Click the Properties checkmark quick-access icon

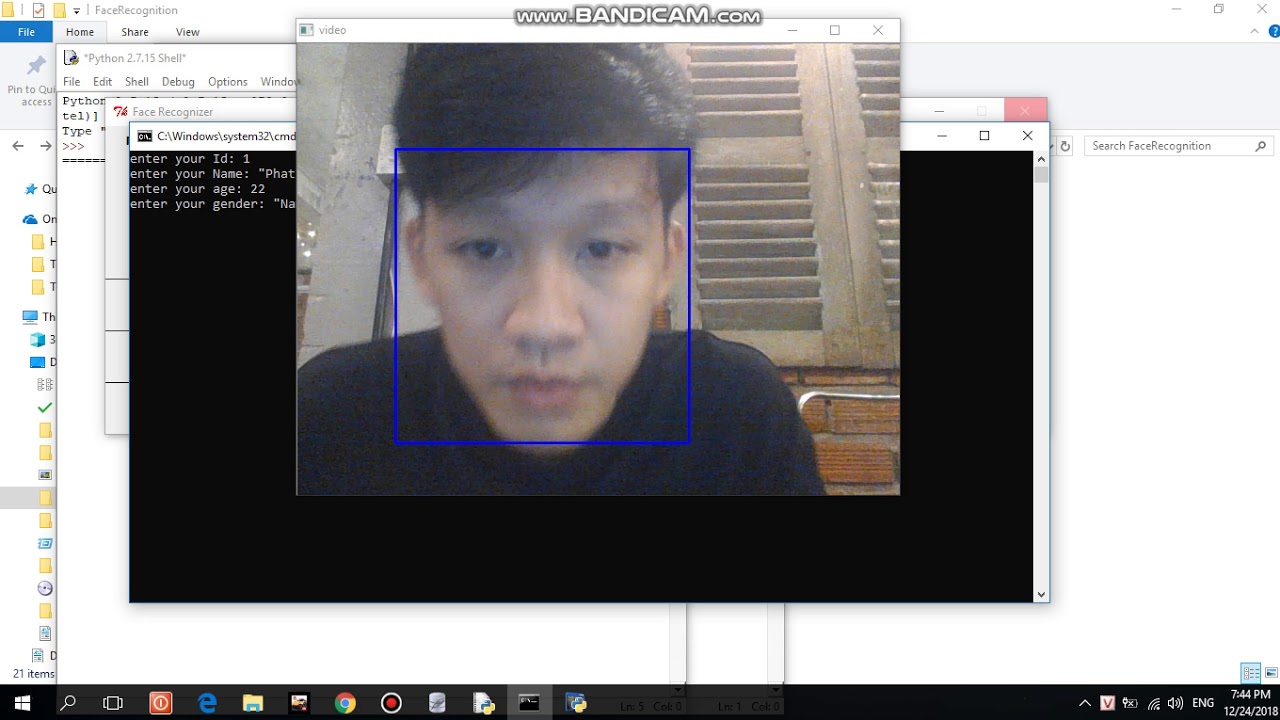pyautogui.click(x=38, y=10)
